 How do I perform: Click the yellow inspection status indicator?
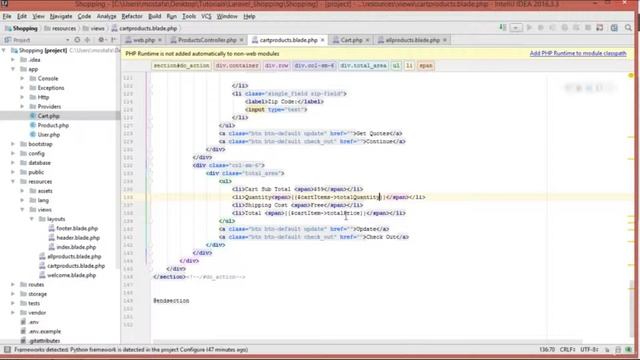(x=631, y=76)
